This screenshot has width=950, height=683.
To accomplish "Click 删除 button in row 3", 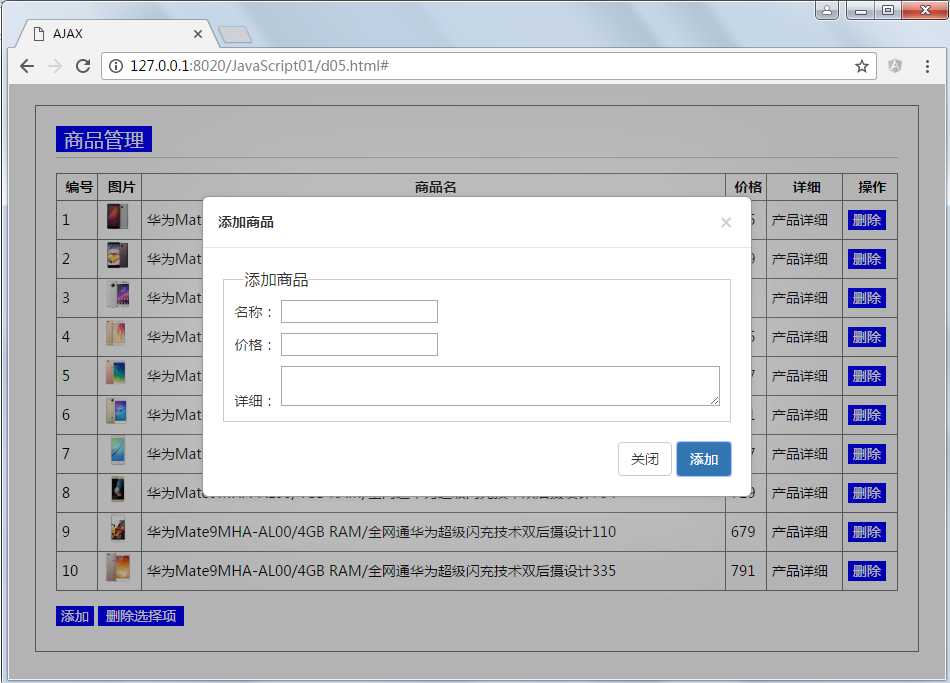I will pos(866,298).
